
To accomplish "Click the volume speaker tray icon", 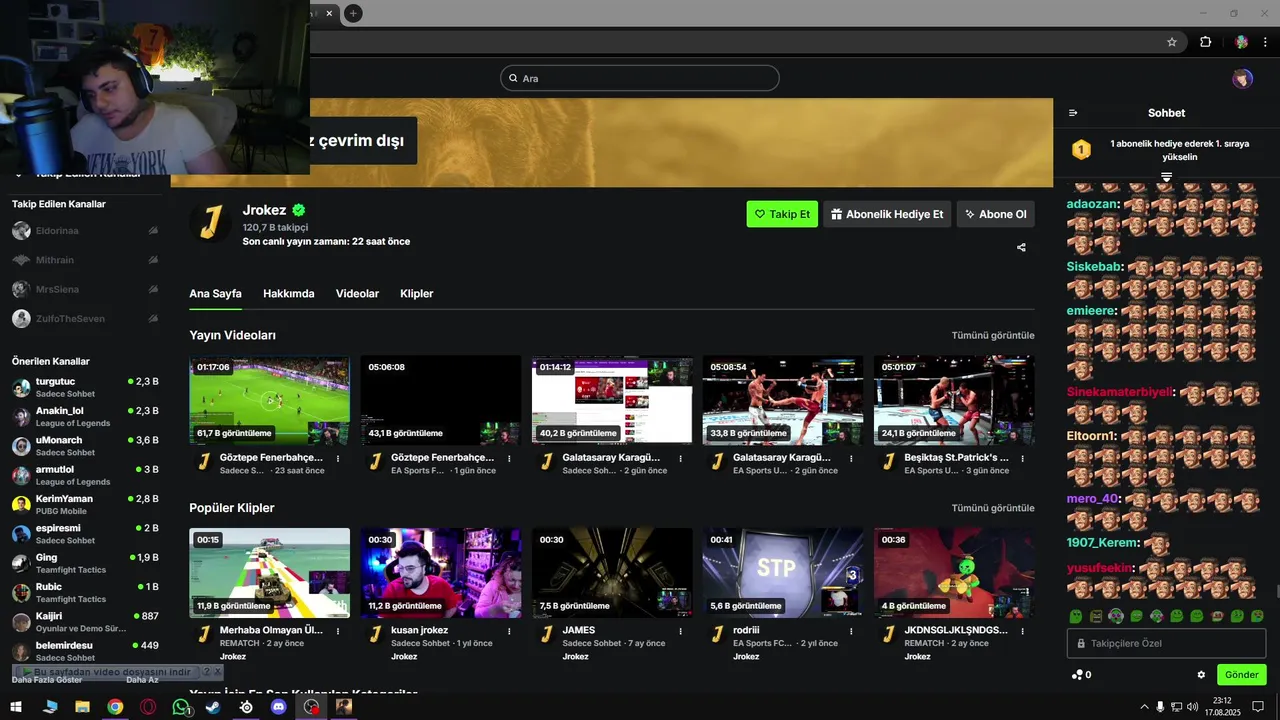I will tap(1192, 707).
